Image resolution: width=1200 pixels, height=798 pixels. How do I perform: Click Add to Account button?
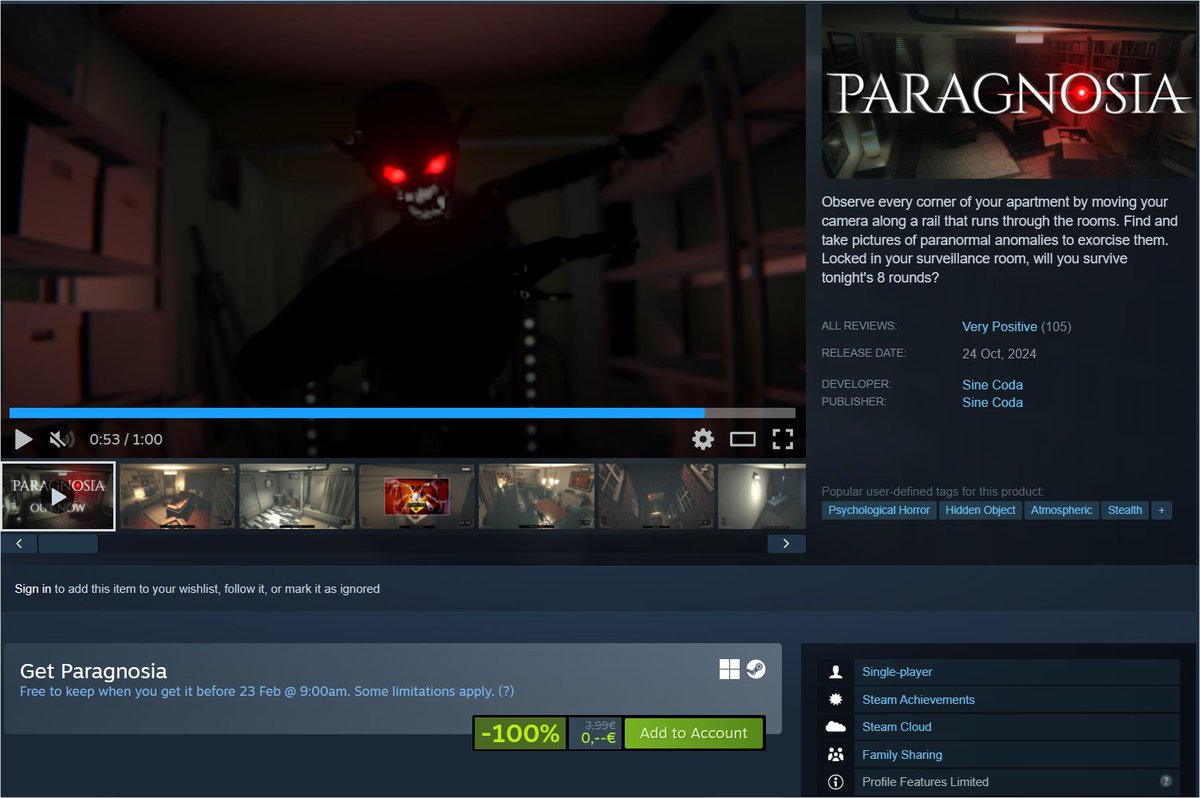point(693,733)
